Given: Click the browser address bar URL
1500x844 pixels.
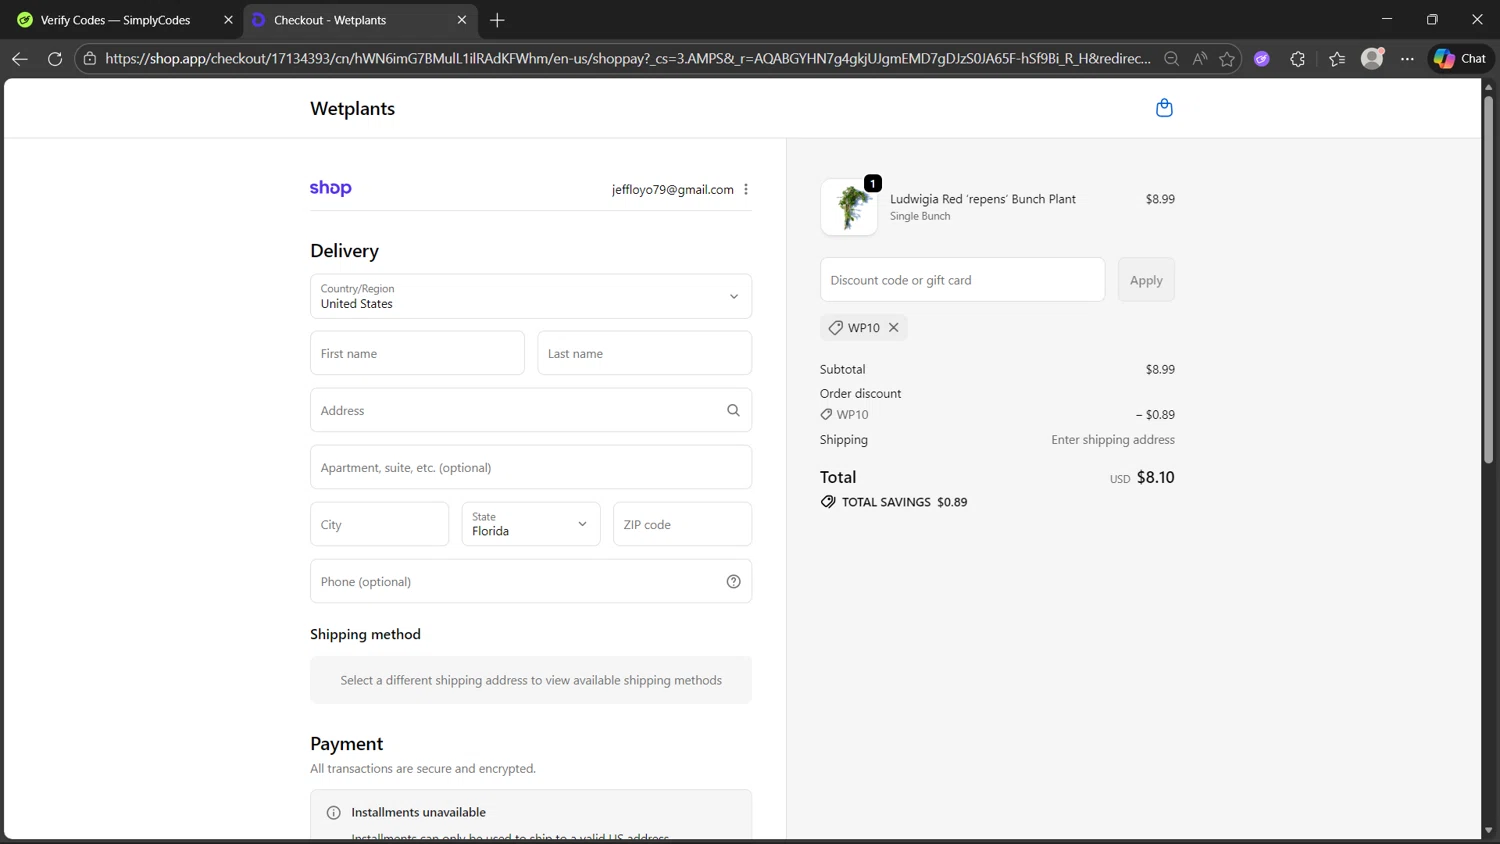Looking at the screenshot, I should (x=628, y=59).
